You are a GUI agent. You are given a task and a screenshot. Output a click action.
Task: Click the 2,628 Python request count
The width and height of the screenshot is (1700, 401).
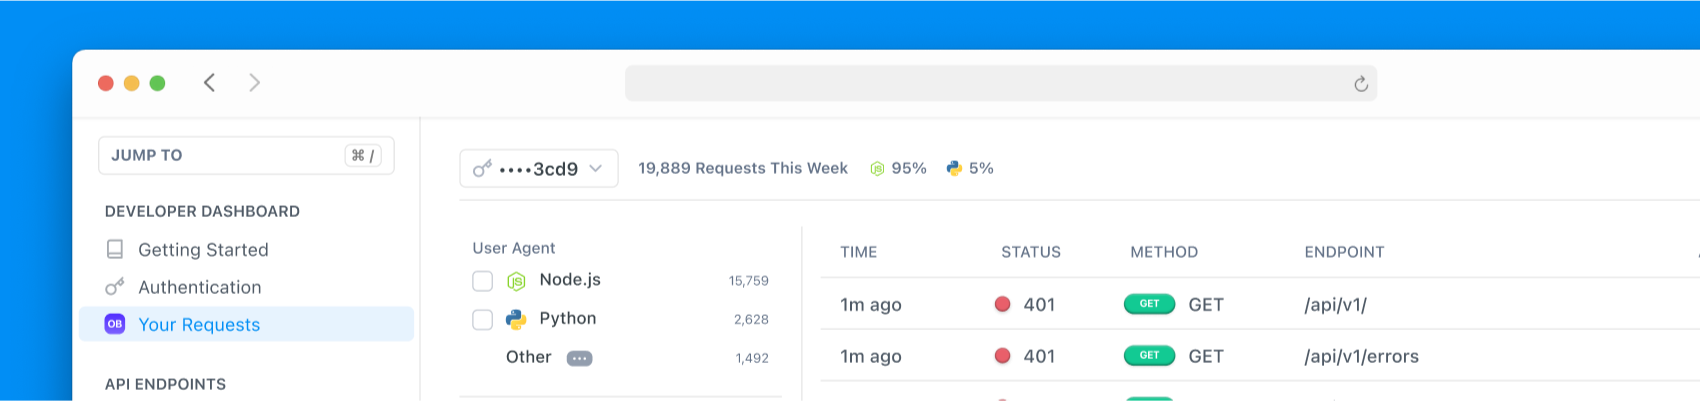[751, 320]
